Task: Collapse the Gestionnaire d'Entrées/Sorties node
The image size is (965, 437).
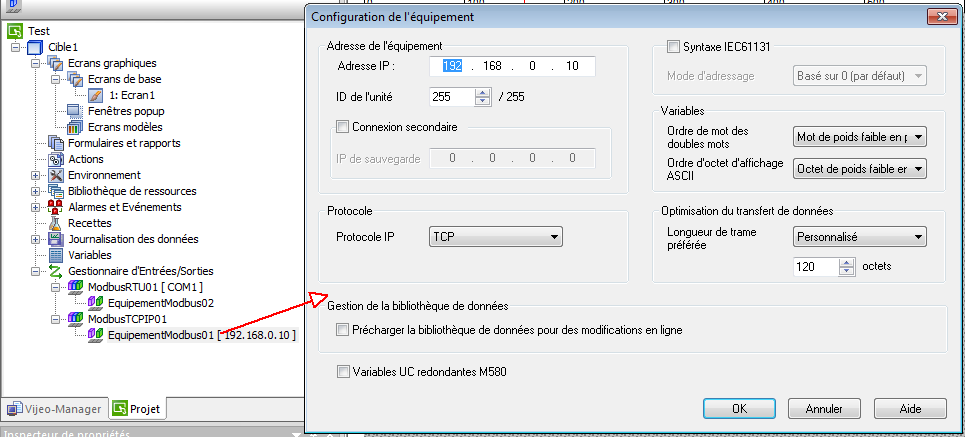Action: tap(35, 271)
